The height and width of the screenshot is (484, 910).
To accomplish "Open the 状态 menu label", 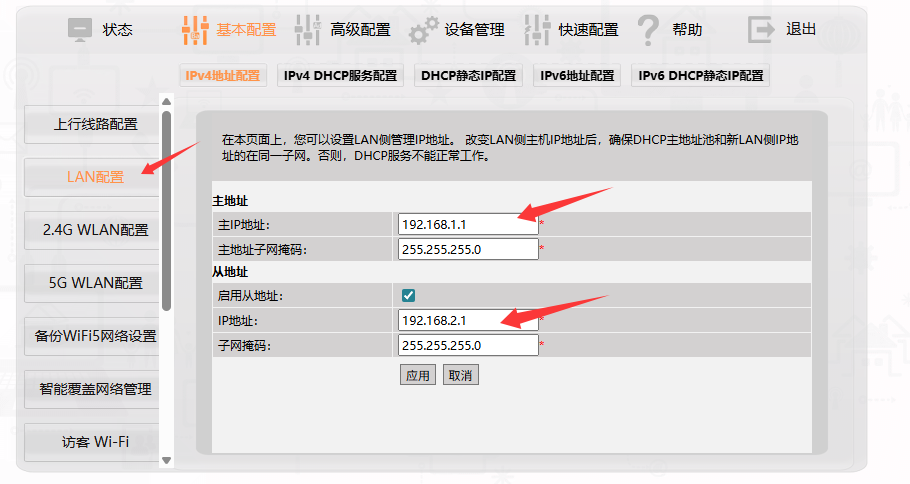I will coord(118,30).
